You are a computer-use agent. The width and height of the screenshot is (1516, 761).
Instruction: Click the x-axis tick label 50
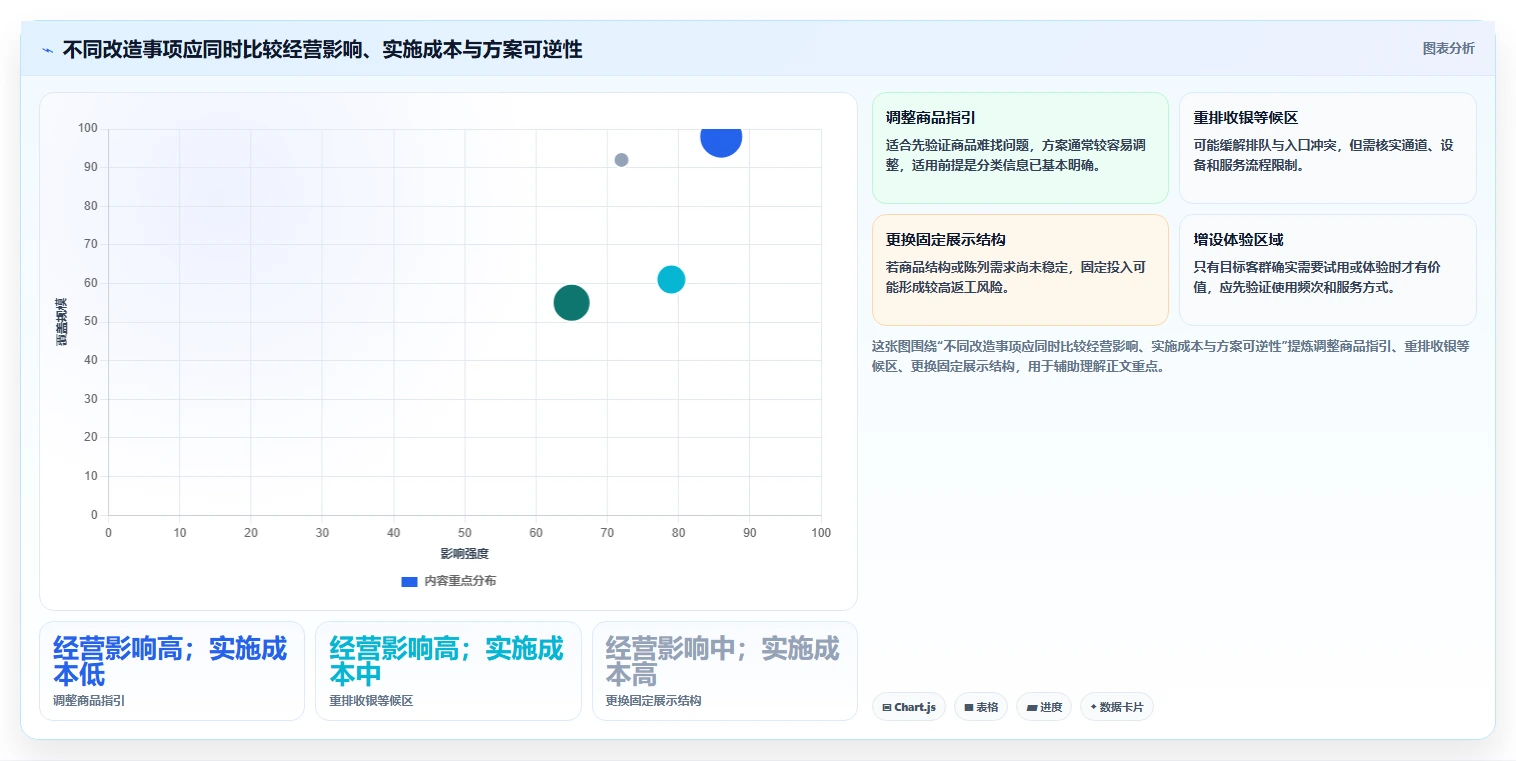pos(464,533)
